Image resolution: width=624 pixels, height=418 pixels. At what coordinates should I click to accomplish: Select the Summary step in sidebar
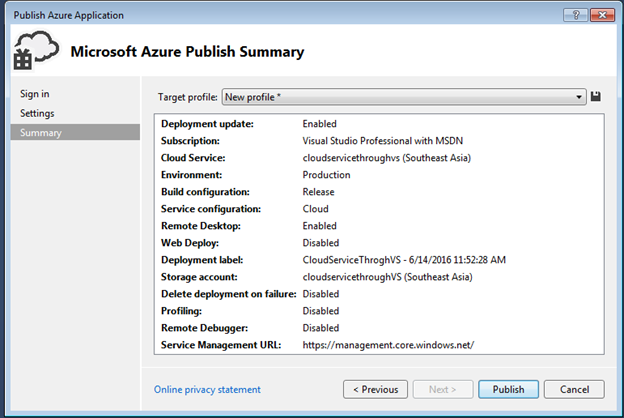pos(41,132)
